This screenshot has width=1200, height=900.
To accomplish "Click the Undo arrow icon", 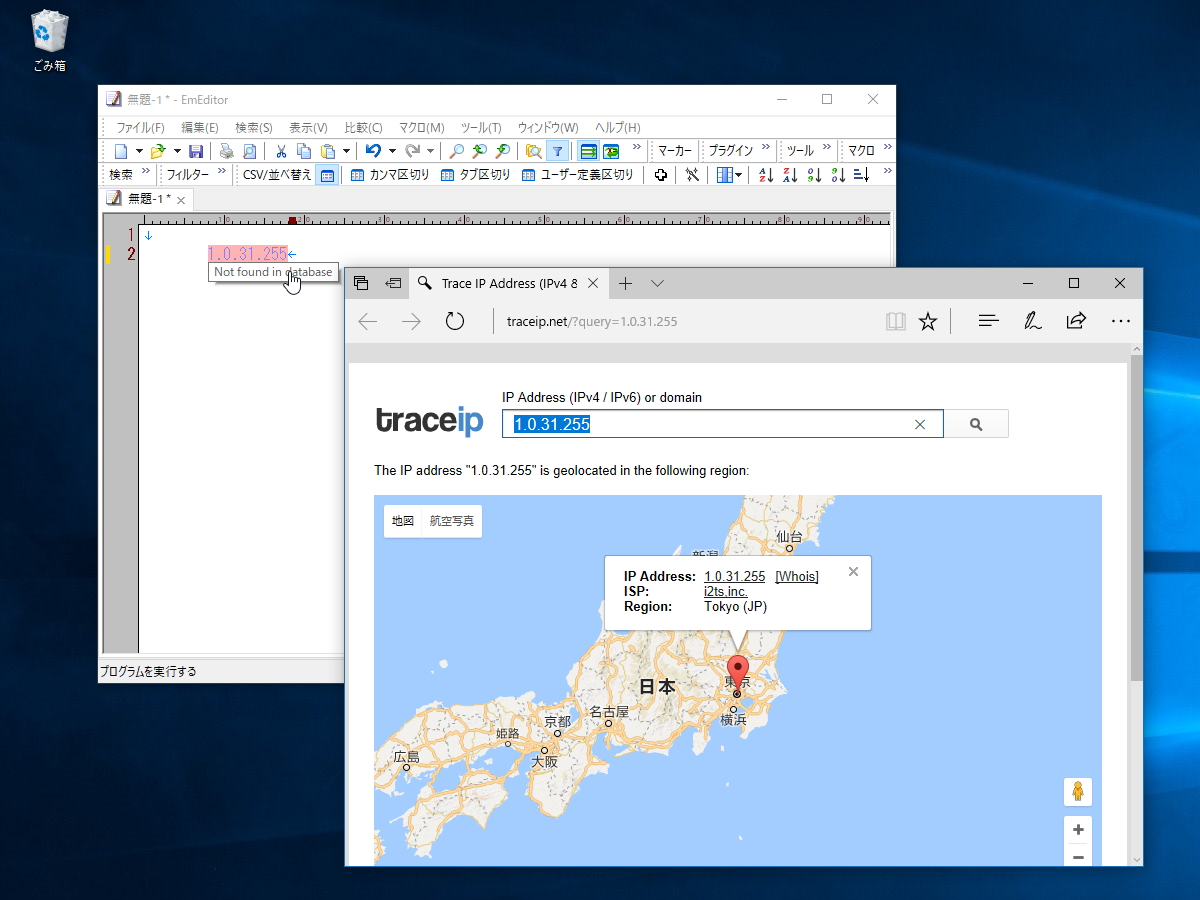I will 373,151.
